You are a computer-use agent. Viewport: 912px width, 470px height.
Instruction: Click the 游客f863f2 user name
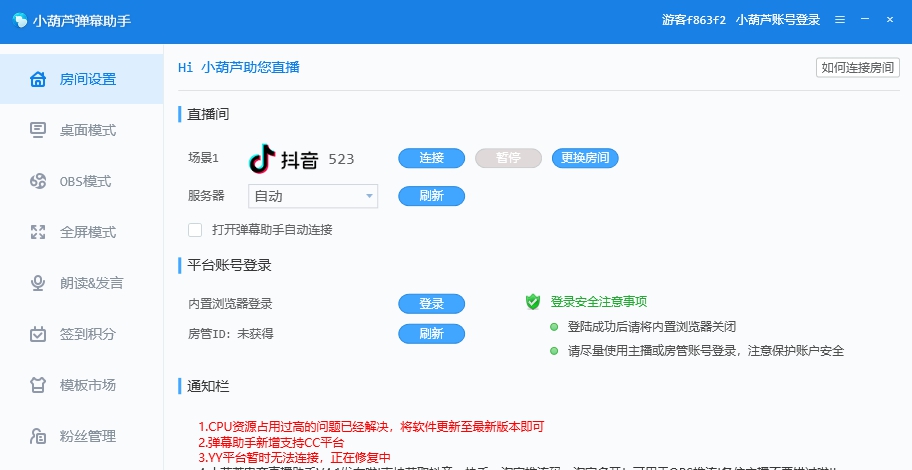point(694,20)
